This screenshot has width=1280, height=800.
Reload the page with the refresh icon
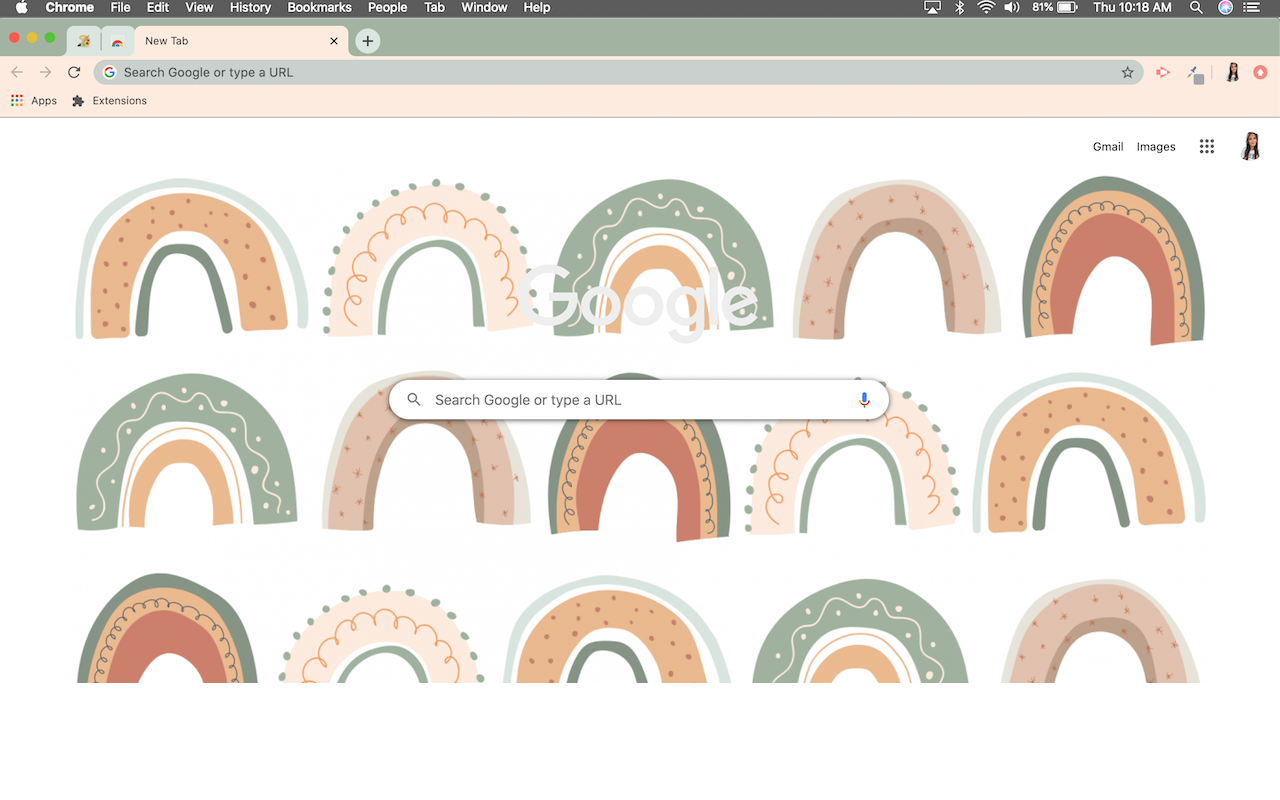pyautogui.click(x=74, y=72)
